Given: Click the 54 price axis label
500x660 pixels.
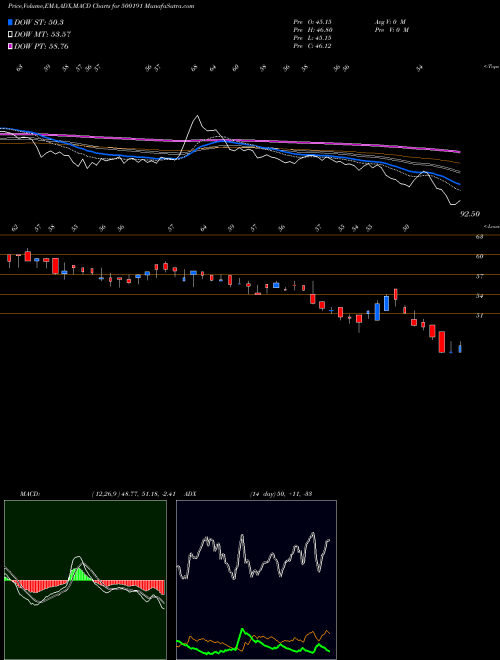Looking at the screenshot, I should (479, 296).
